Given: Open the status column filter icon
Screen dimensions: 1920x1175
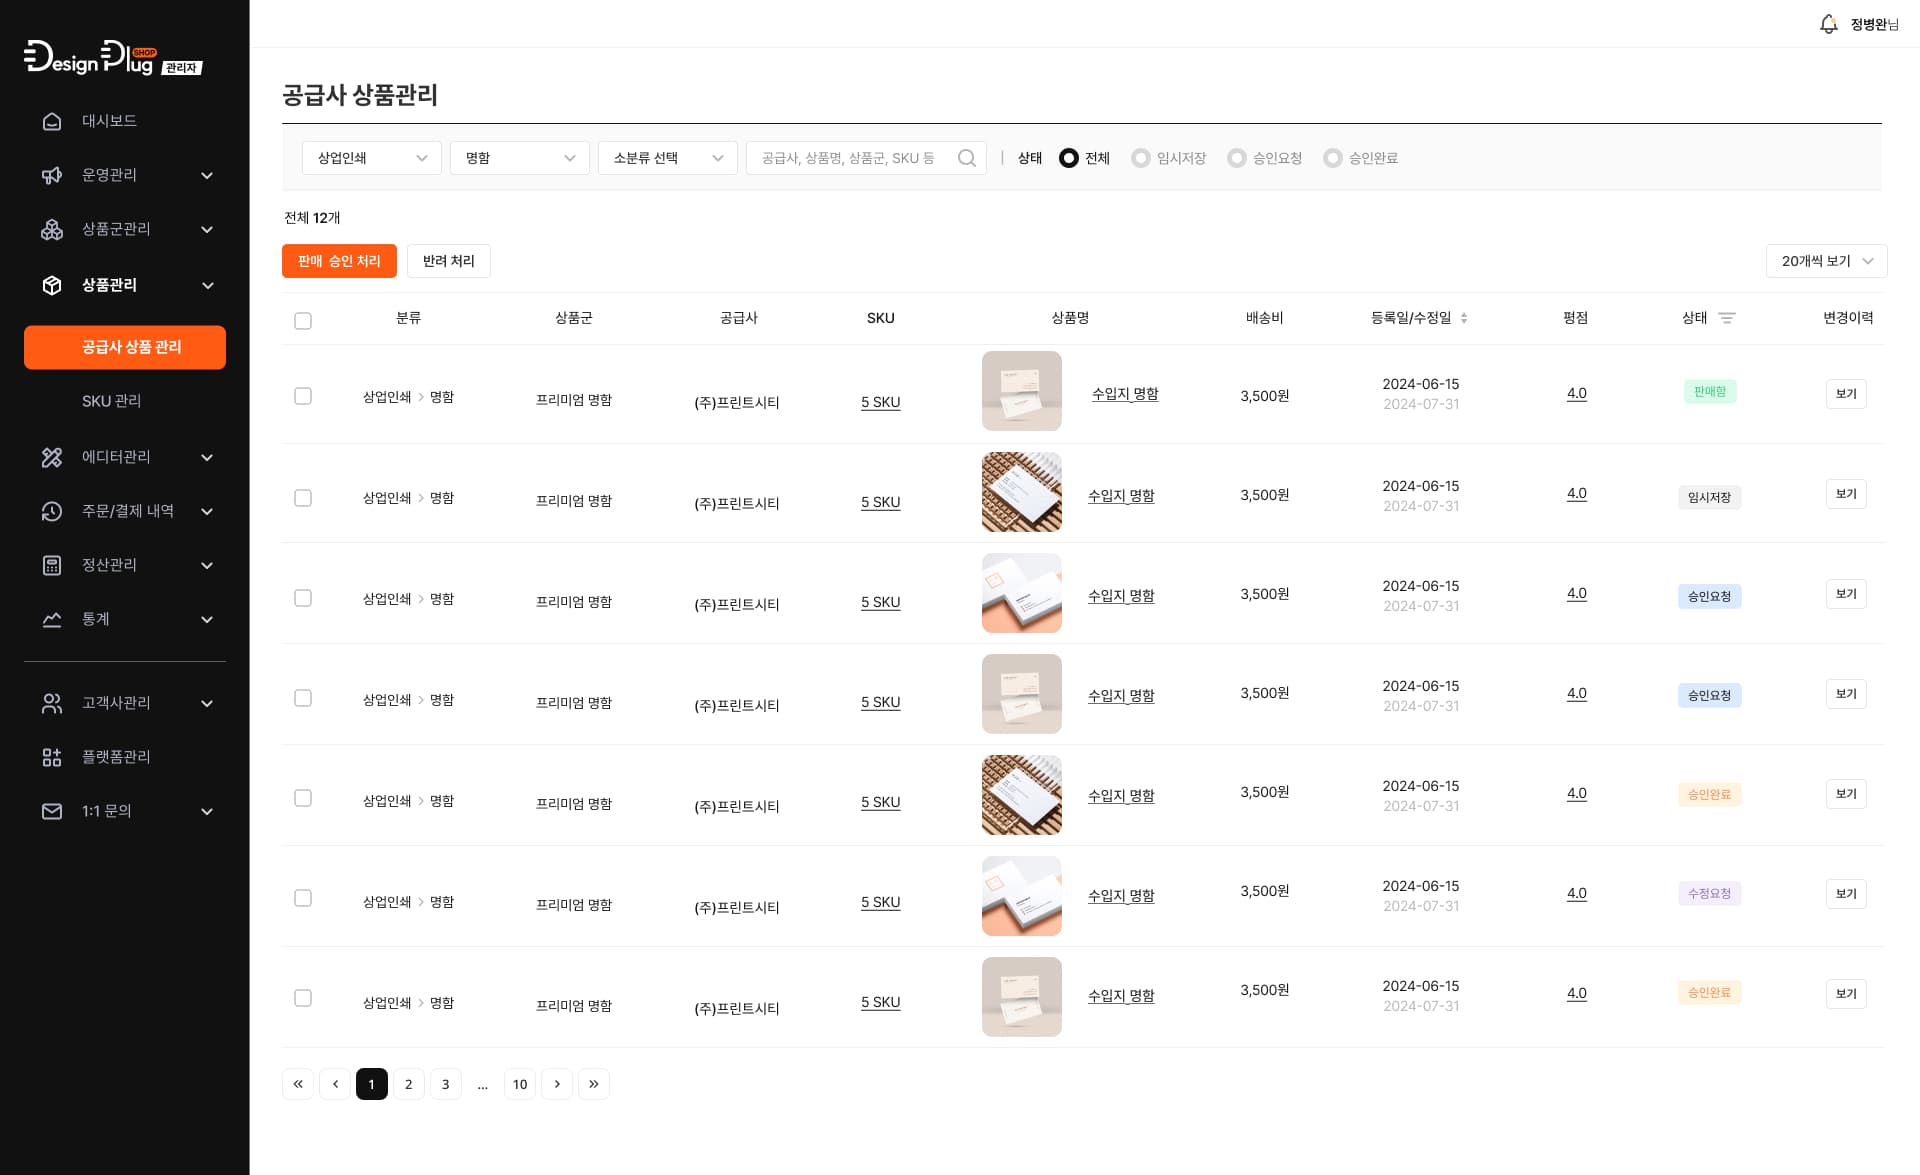Looking at the screenshot, I should tap(1727, 318).
